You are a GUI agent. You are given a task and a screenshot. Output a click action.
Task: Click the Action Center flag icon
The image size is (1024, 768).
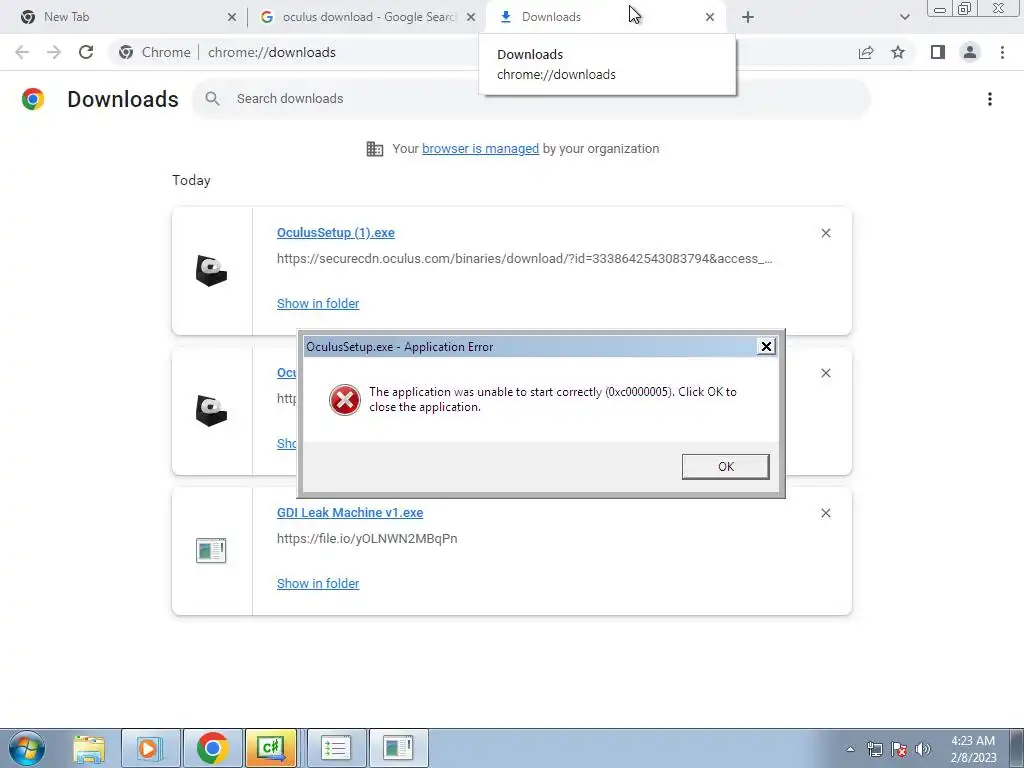(x=899, y=749)
